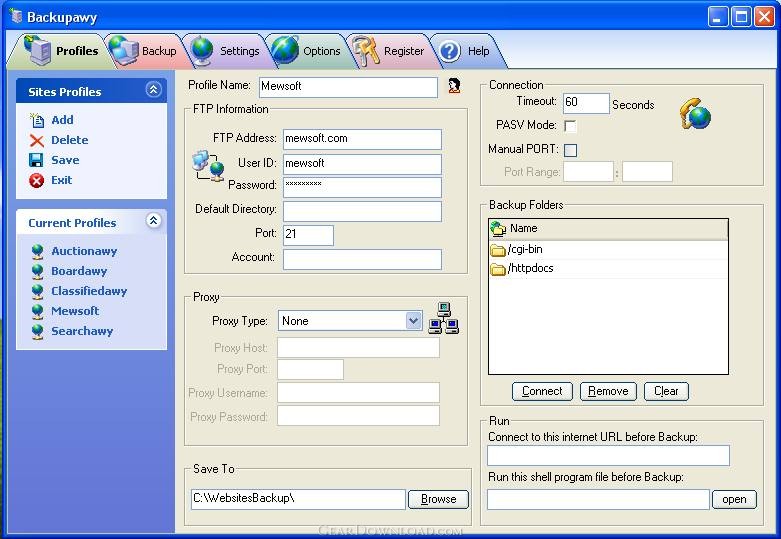
Task: Click the User ID field
Action: coord(362,164)
